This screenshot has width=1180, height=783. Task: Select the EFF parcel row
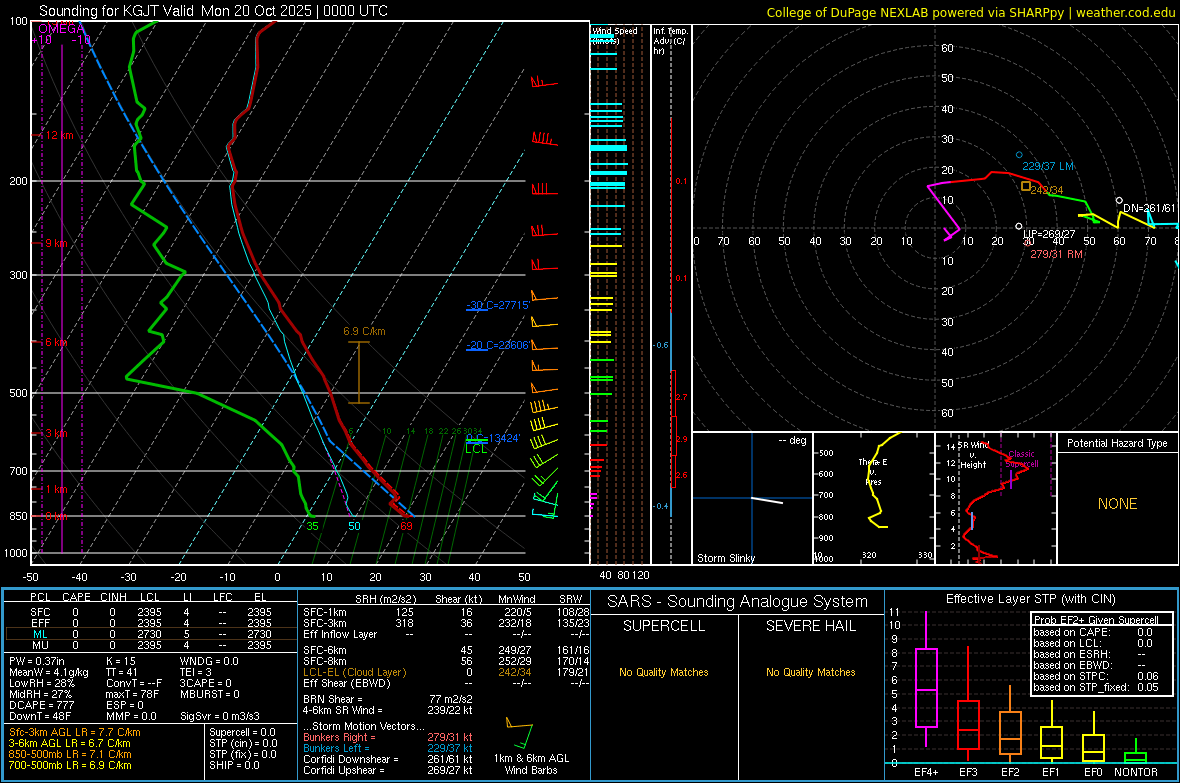coord(151,623)
